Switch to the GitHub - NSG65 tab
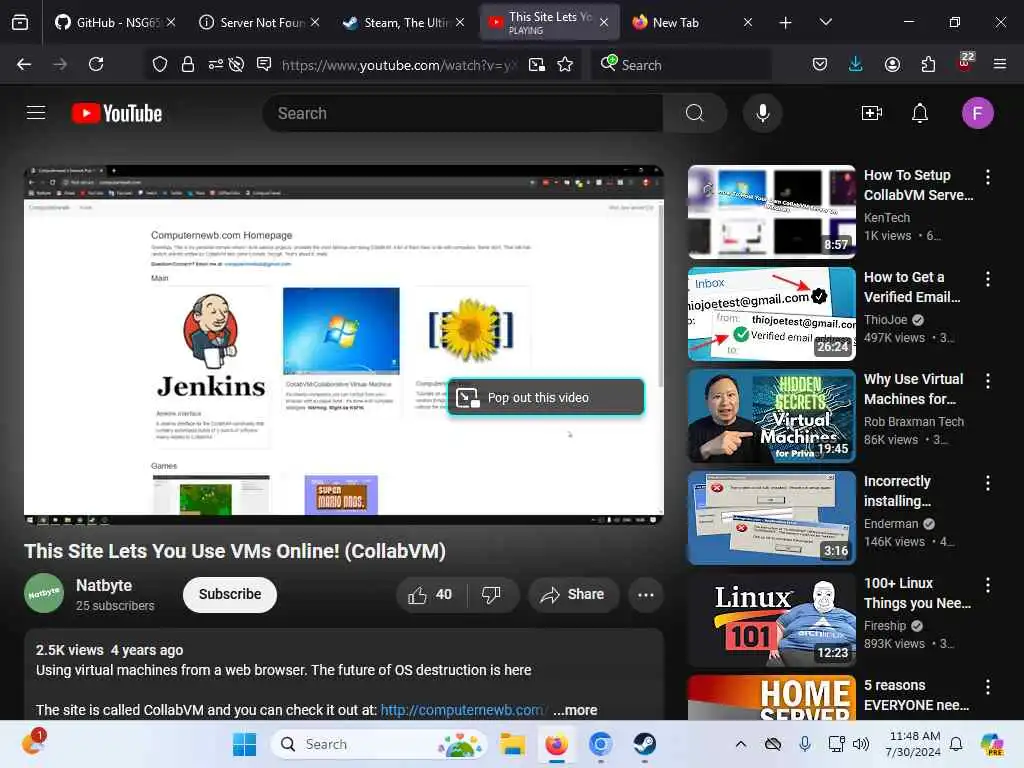The image size is (1024, 768). coord(116,22)
